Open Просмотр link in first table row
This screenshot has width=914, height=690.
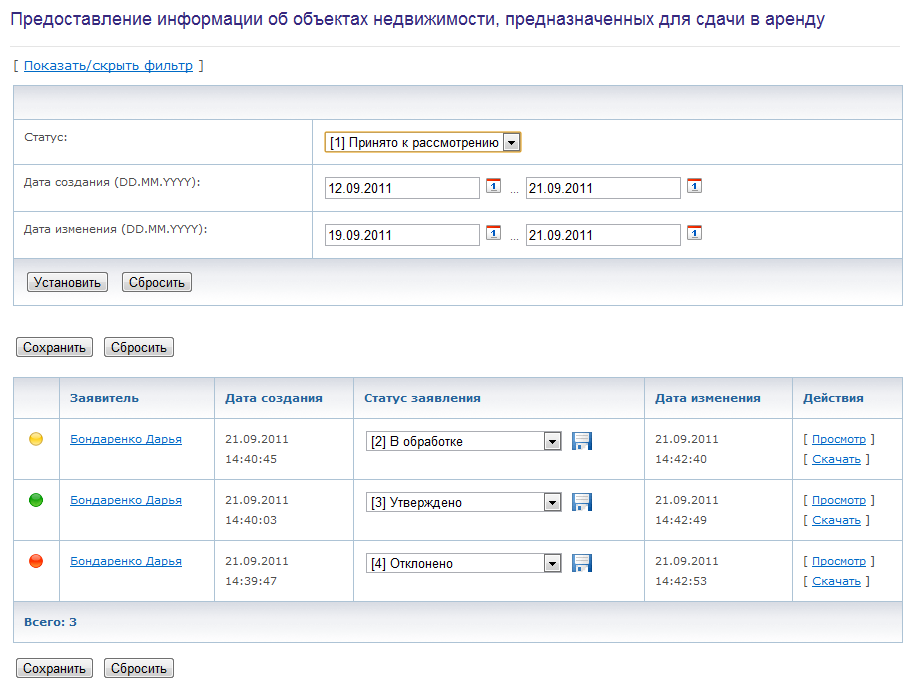(839, 439)
